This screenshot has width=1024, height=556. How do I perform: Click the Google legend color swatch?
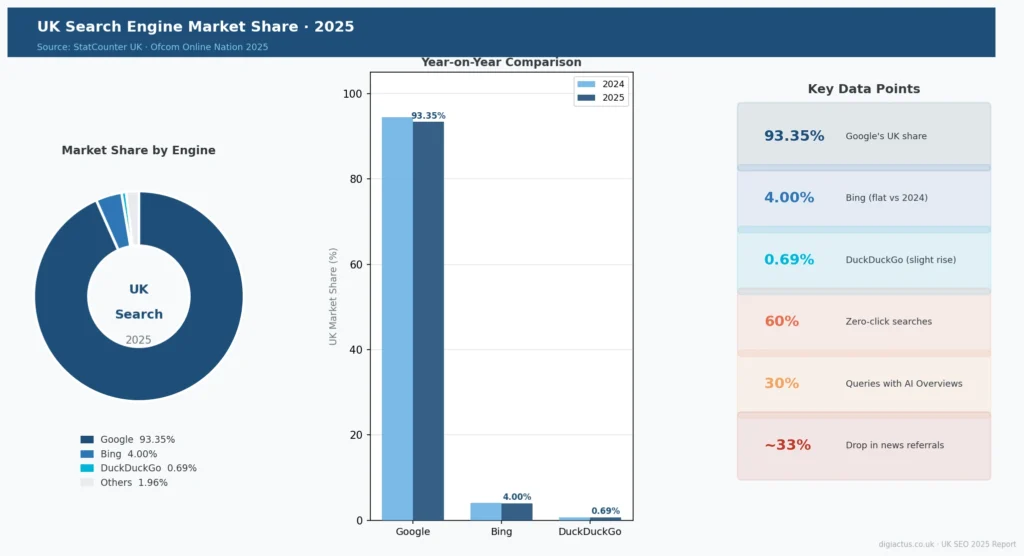click(87, 439)
